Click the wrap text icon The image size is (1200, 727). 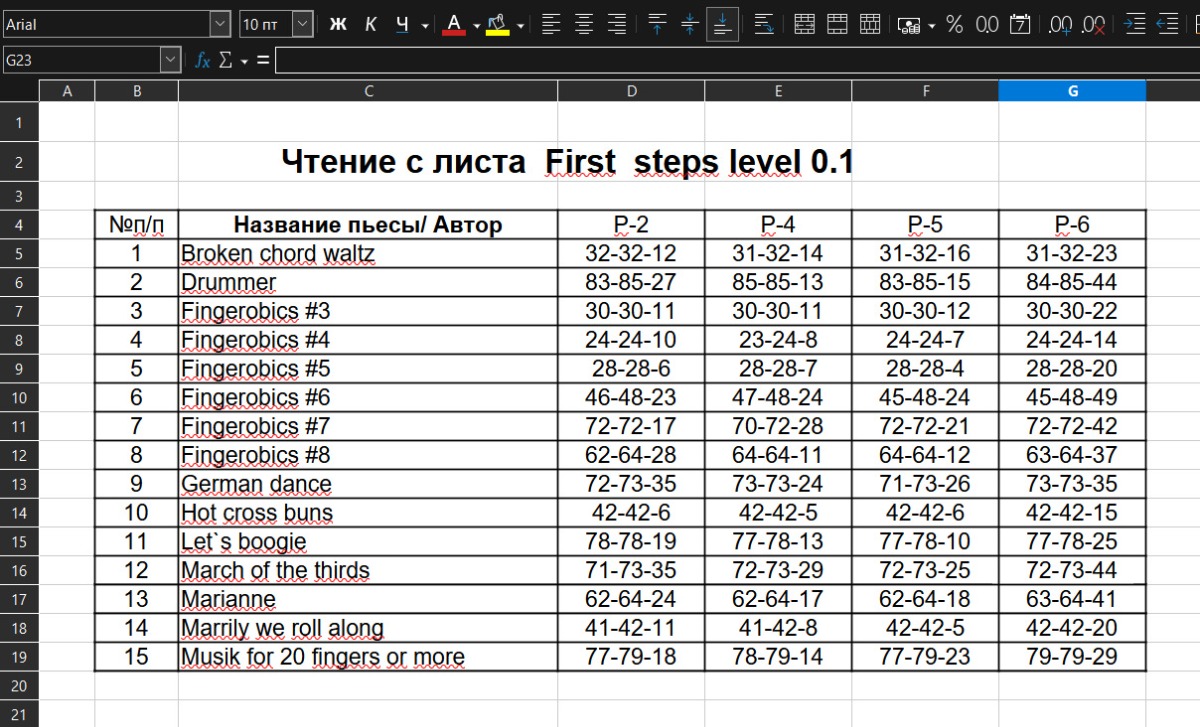tap(763, 24)
